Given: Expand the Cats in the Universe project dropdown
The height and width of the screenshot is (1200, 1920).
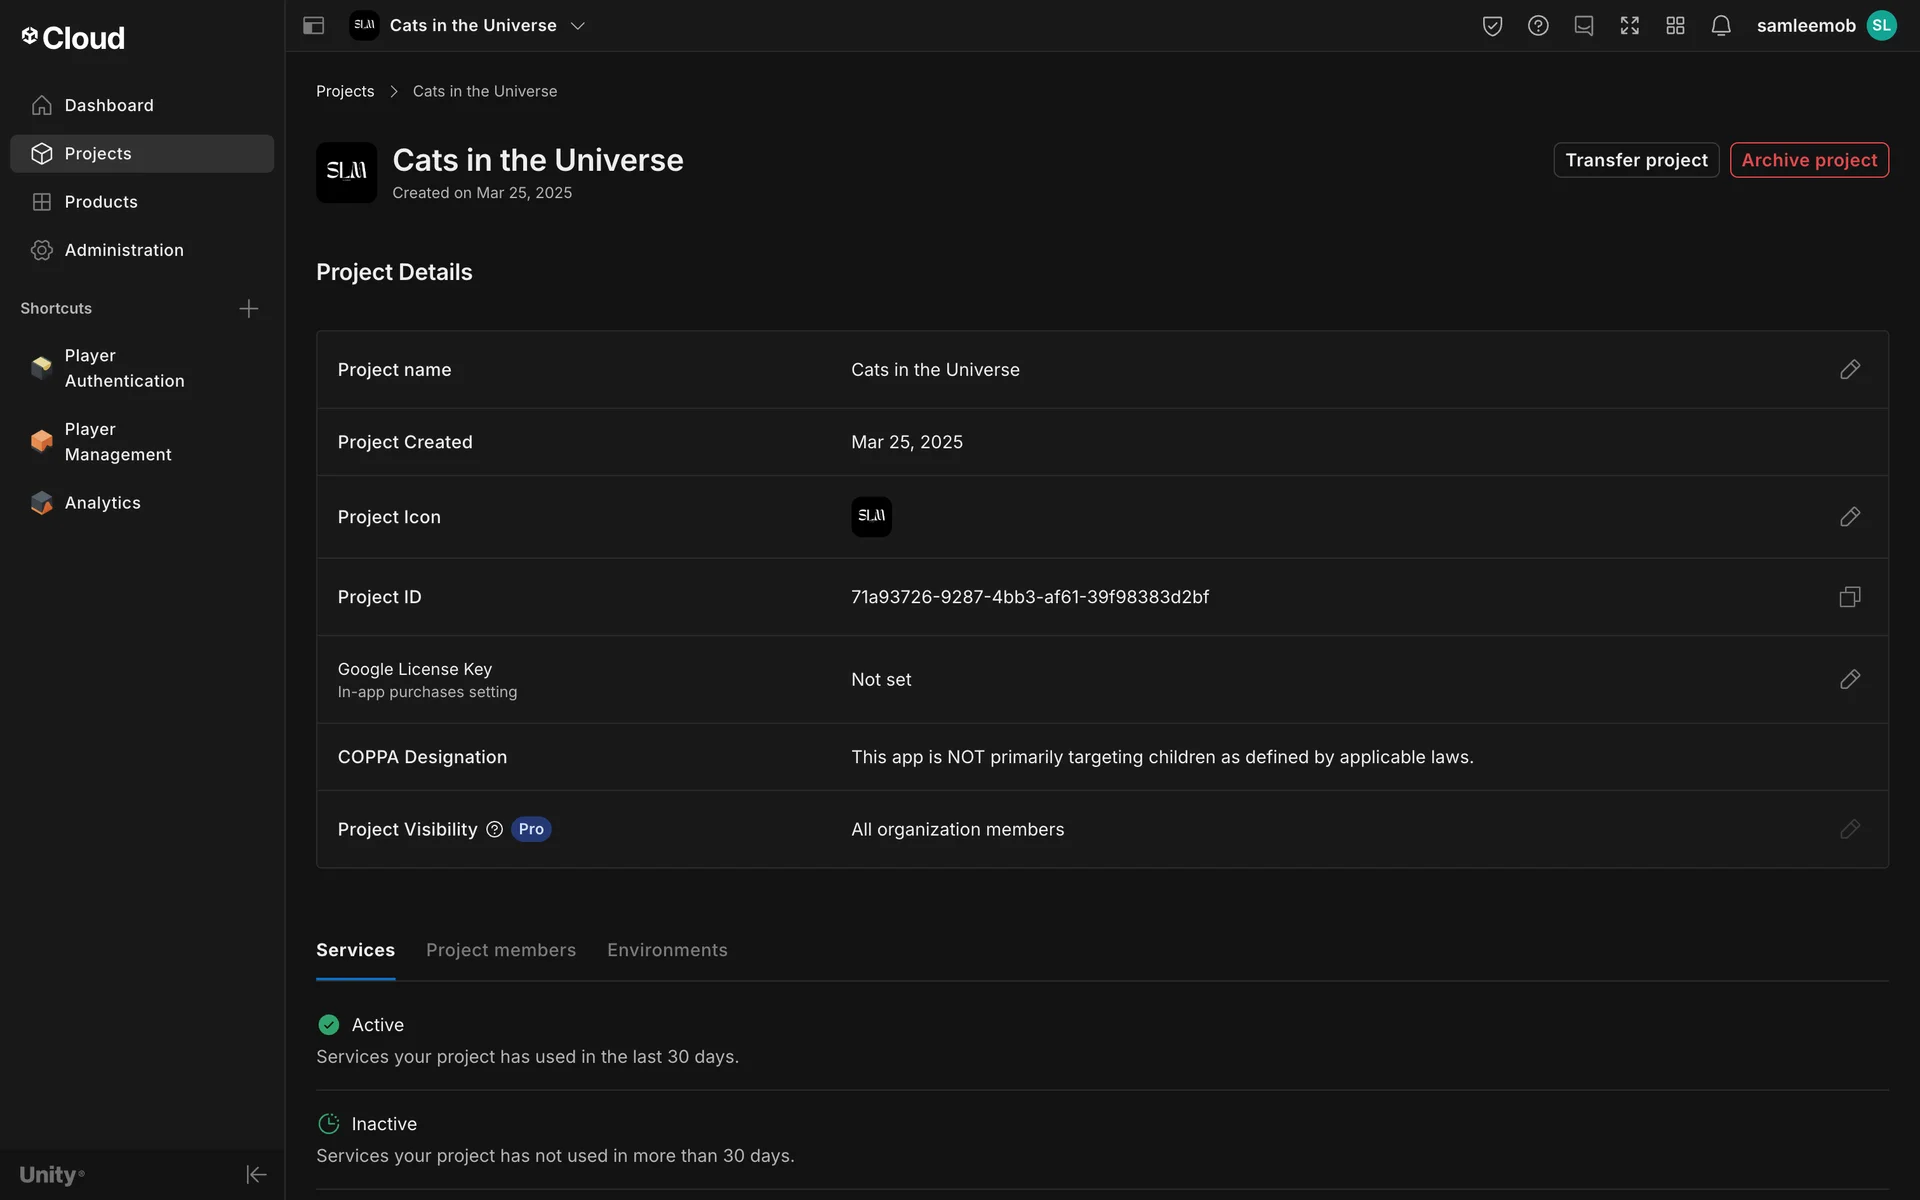Looking at the screenshot, I should click(x=577, y=26).
